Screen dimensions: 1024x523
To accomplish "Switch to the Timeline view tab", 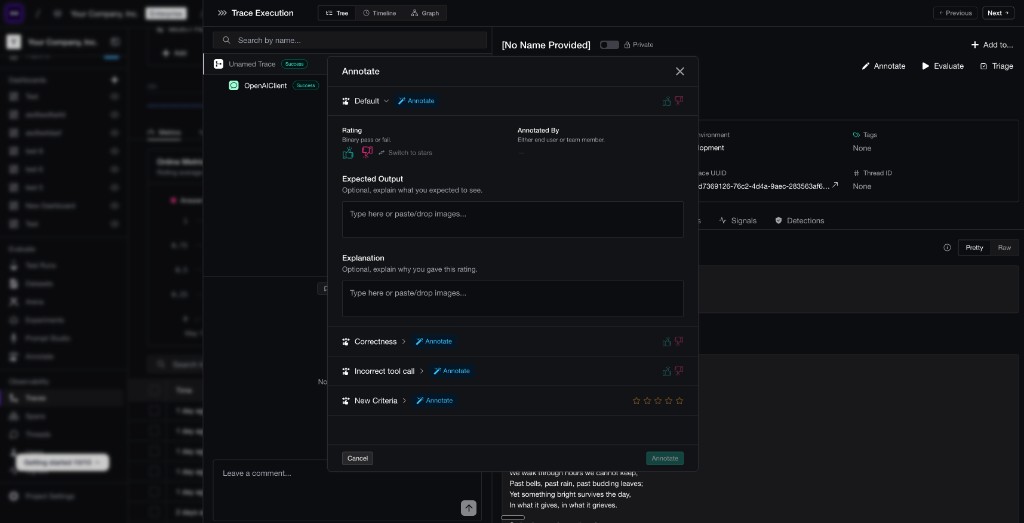I will click(379, 13).
